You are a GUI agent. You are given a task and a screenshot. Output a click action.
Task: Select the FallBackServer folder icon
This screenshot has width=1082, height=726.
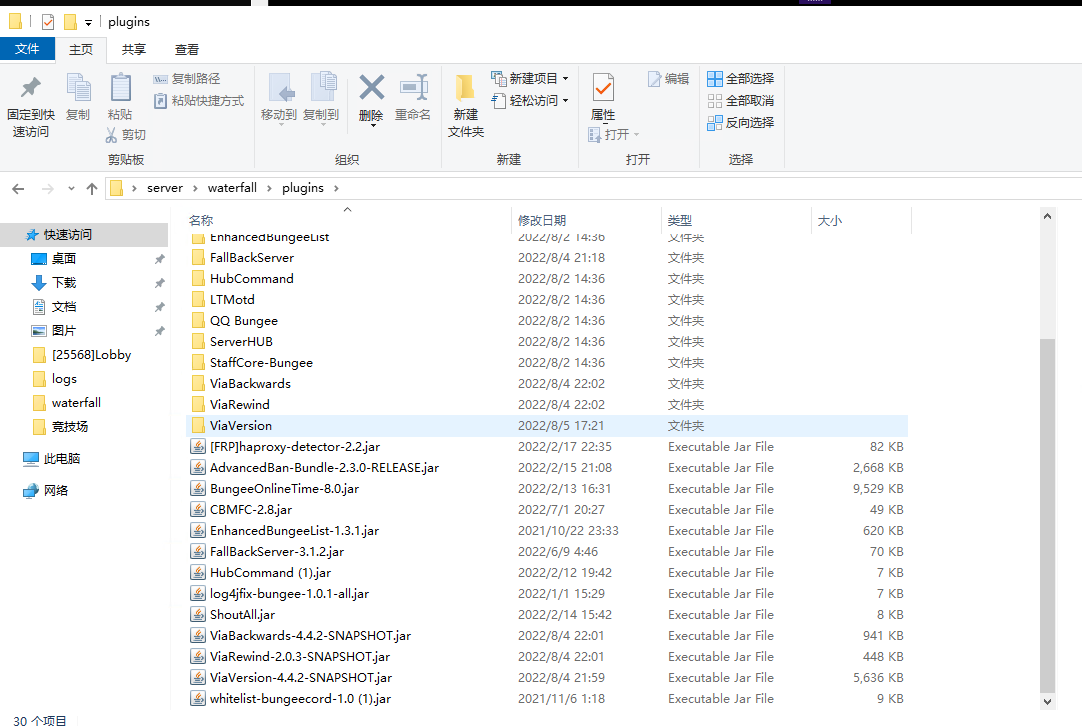[198, 257]
